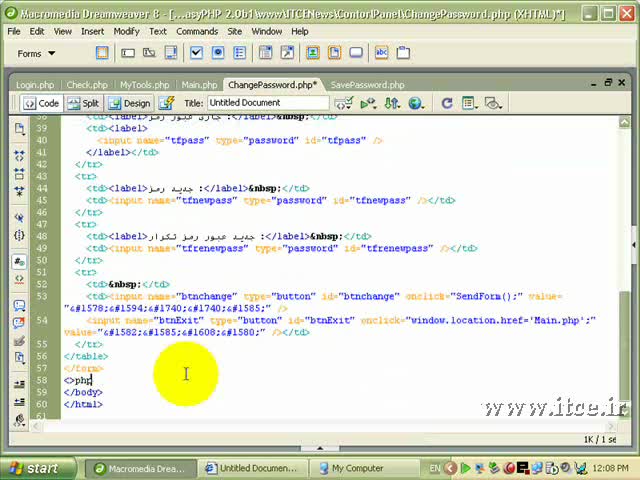The image size is (640, 480).
Task: Open the Check Browser Support menu
Action: coord(344,103)
